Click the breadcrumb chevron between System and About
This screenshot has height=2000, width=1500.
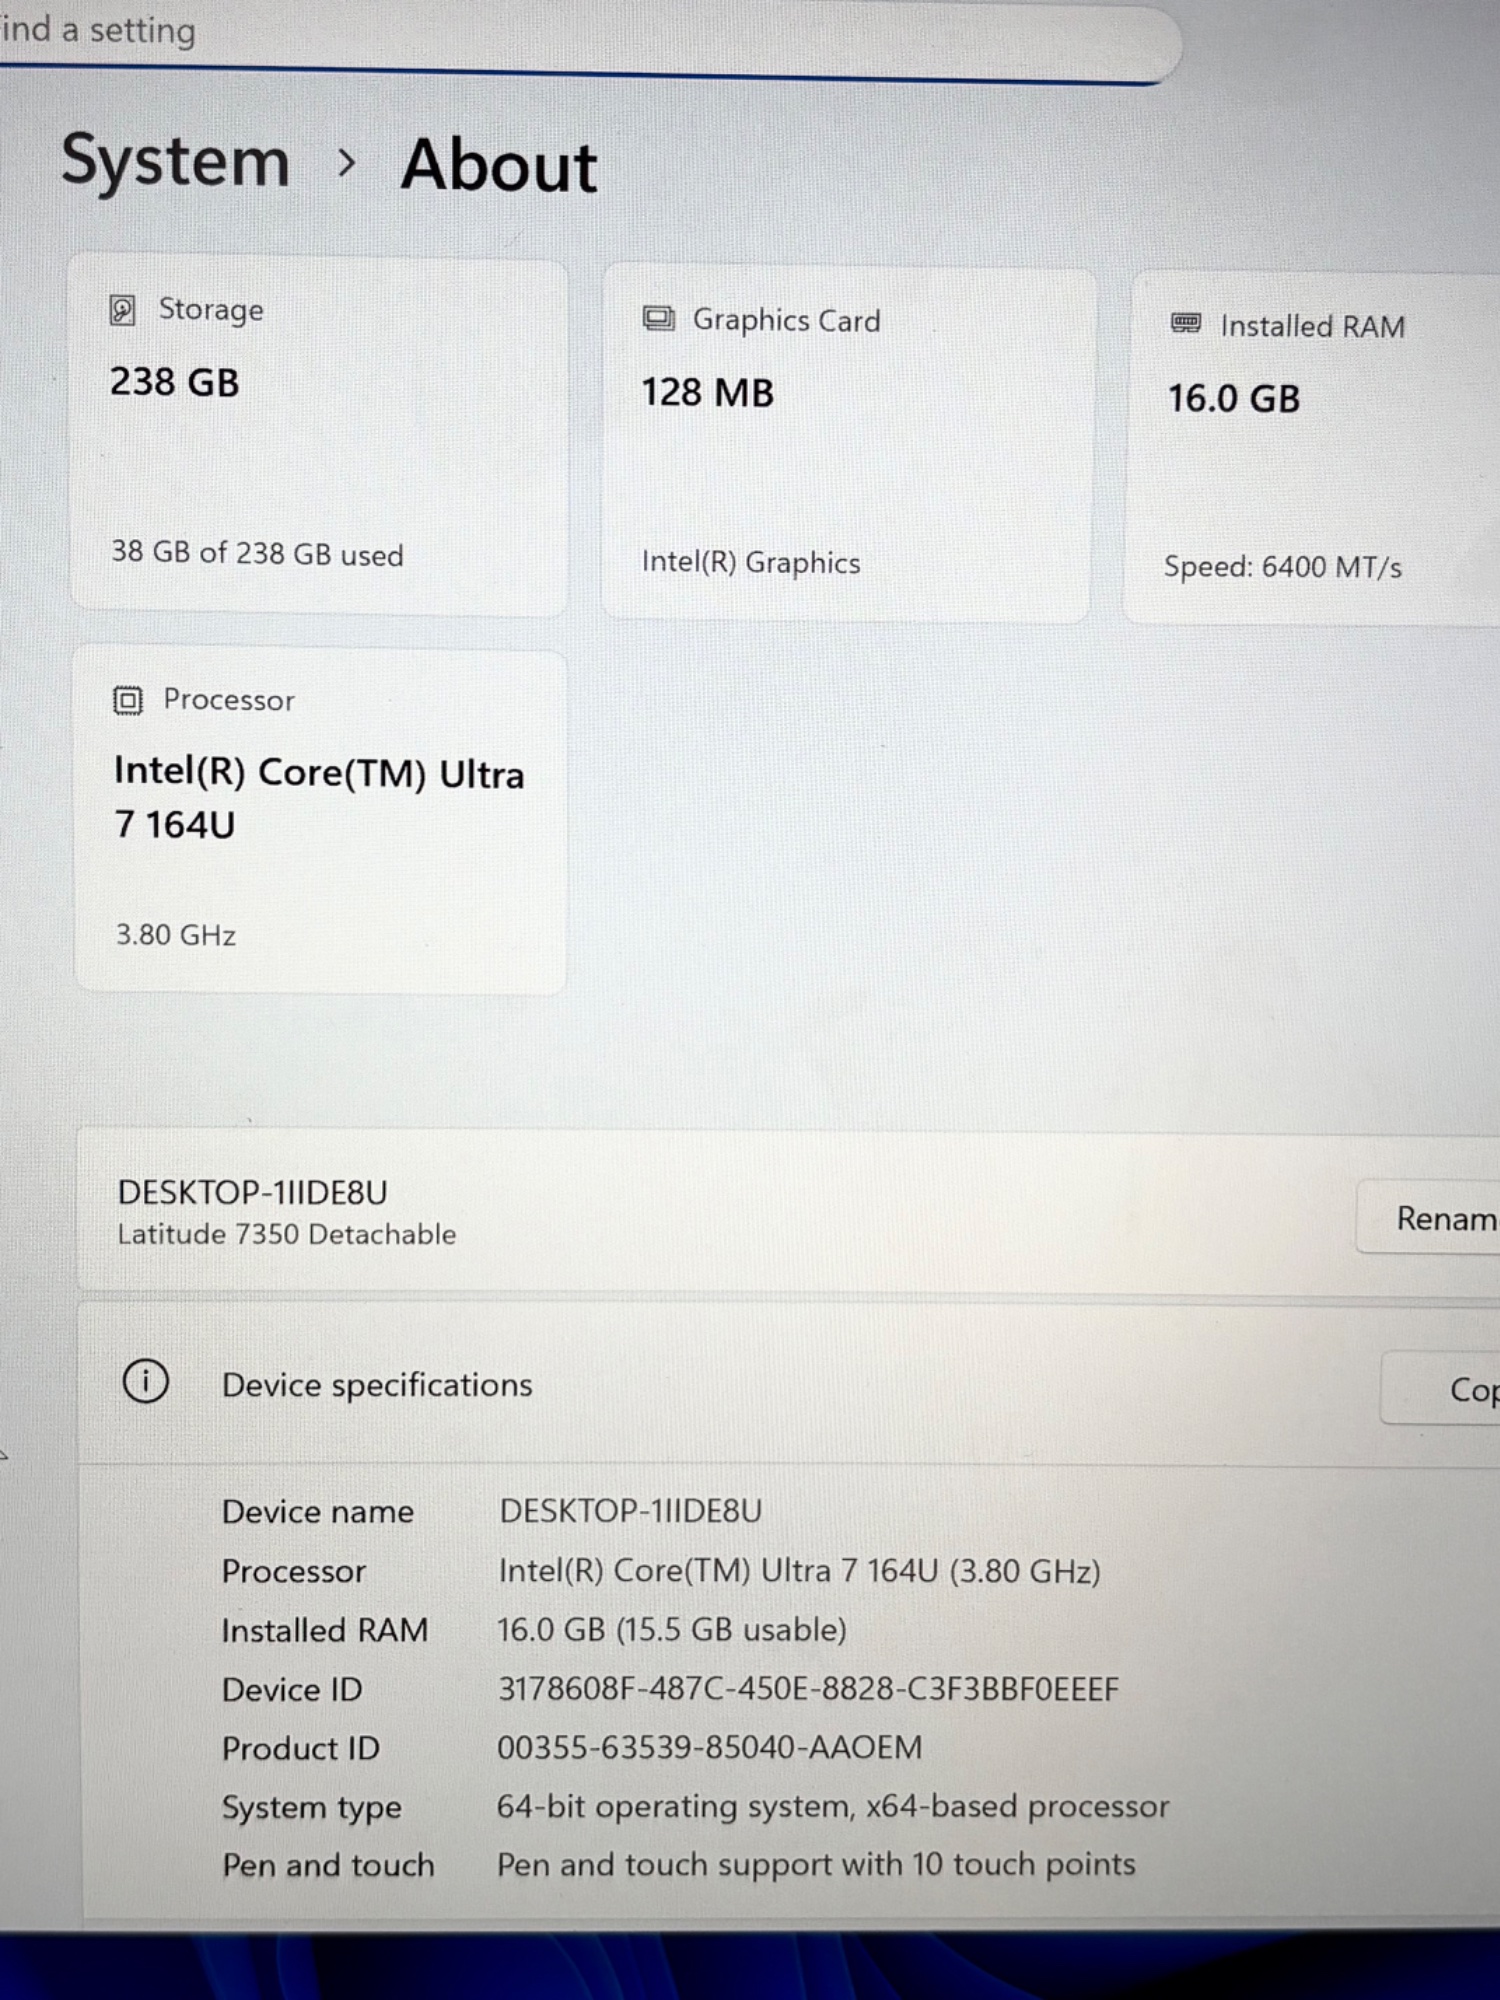pos(346,163)
